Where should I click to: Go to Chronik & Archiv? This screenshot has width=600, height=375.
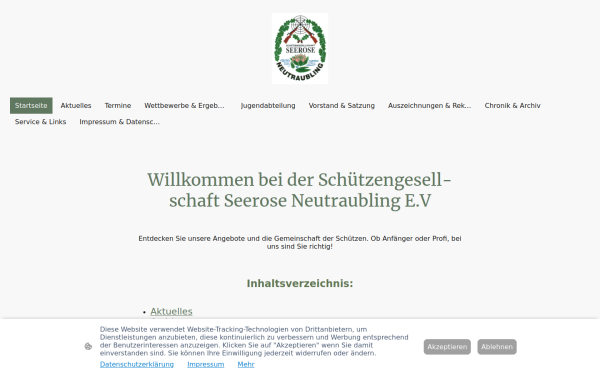pos(512,106)
